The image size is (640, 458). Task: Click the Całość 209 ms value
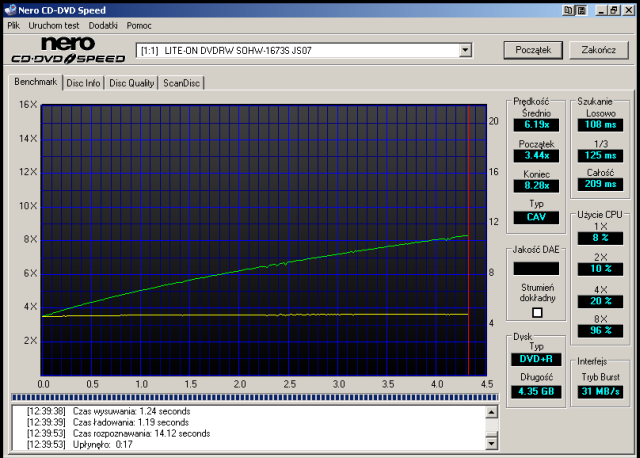[x=600, y=184]
